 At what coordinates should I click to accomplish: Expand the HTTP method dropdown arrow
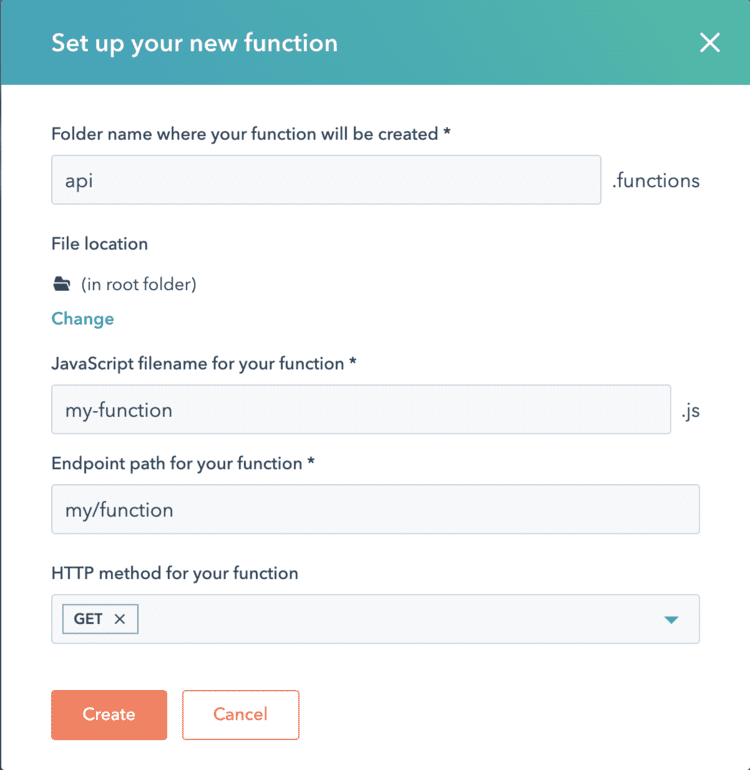[x=671, y=619]
